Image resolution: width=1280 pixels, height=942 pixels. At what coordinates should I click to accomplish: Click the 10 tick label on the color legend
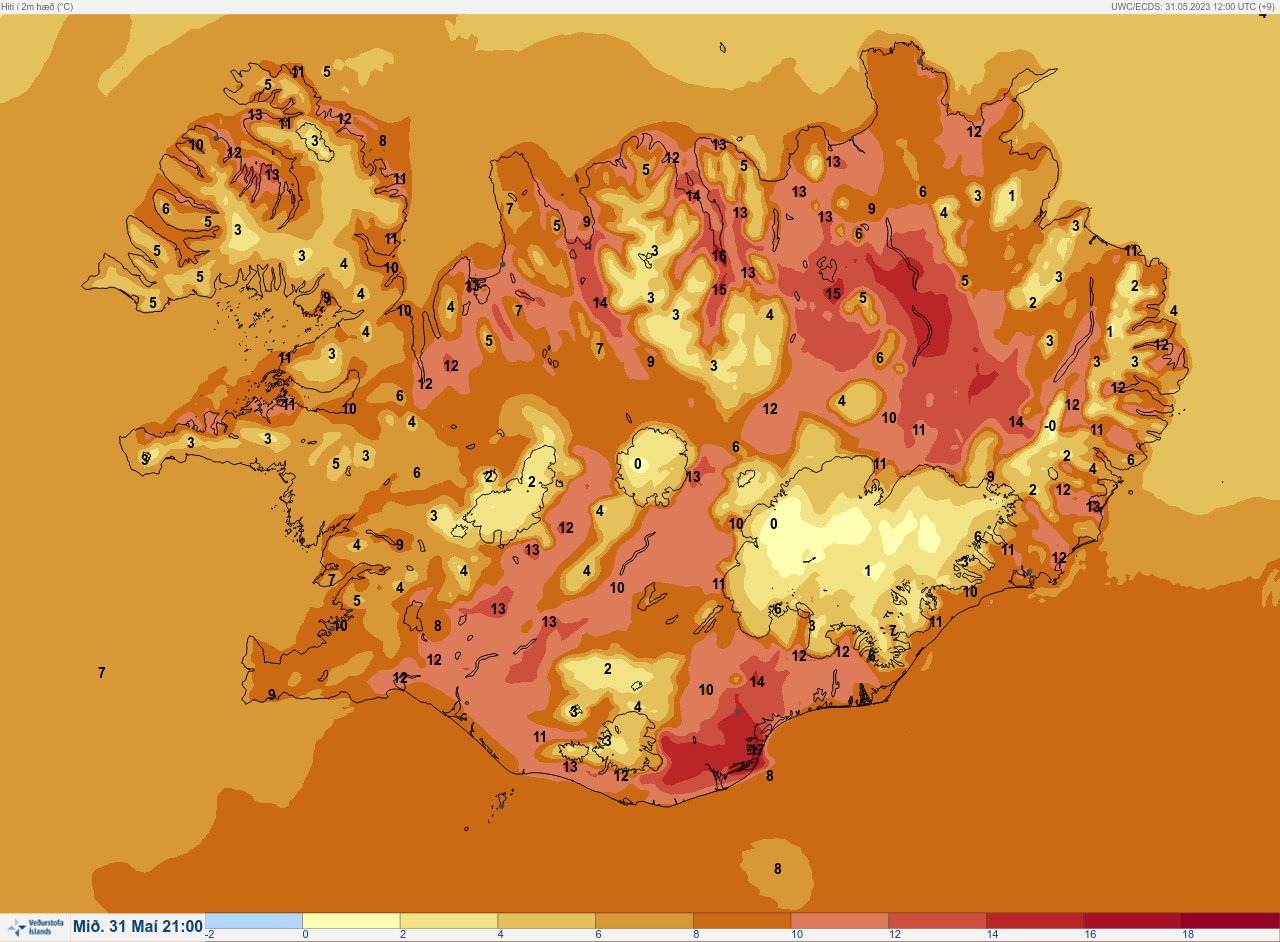[797, 934]
